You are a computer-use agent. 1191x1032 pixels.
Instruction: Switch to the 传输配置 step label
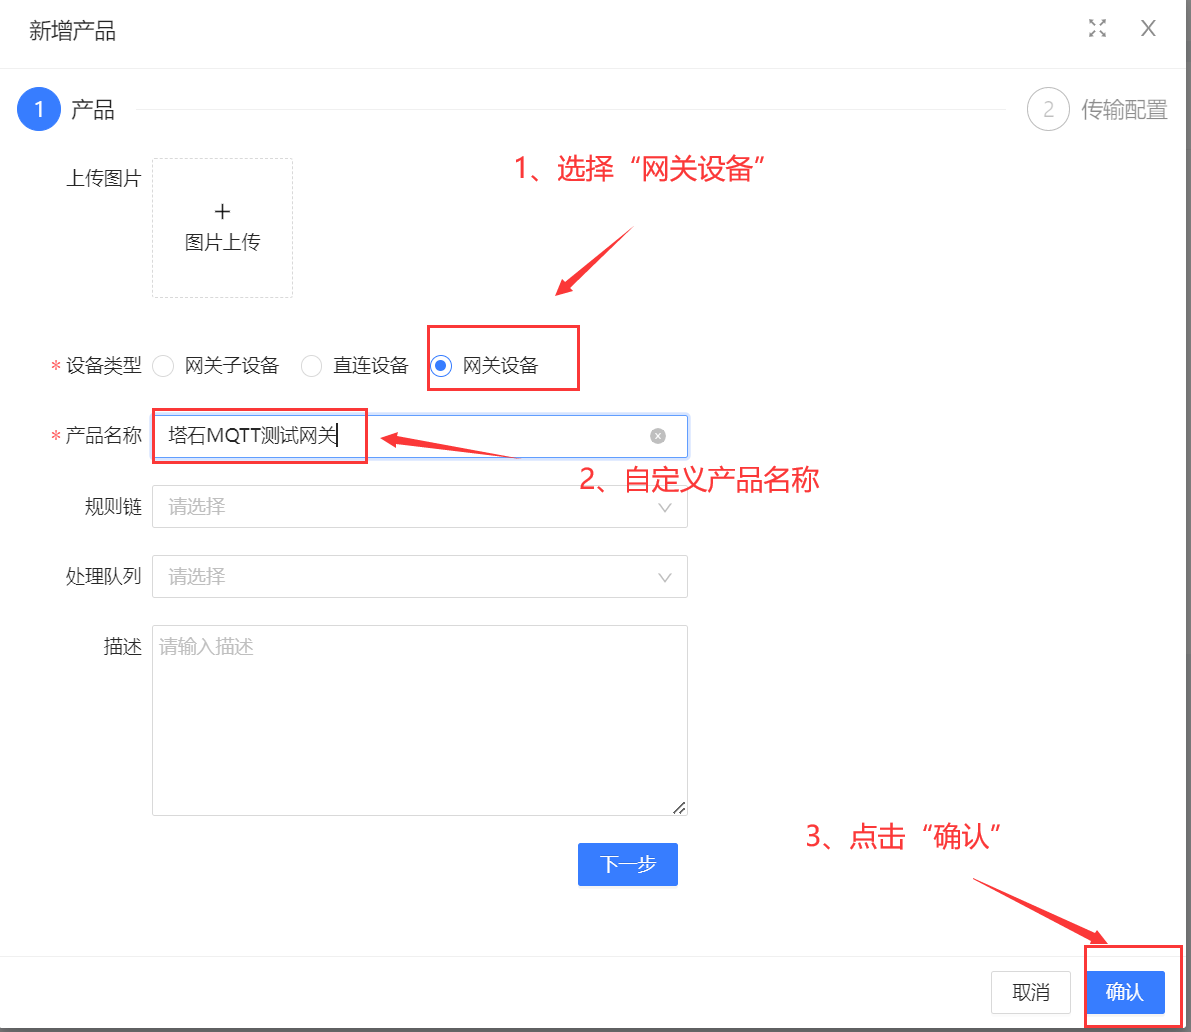[1124, 110]
